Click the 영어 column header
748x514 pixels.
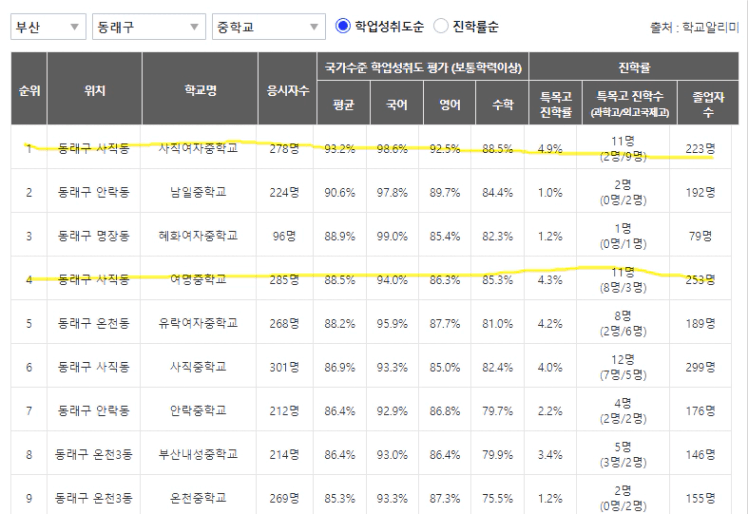tap(449, 104)
